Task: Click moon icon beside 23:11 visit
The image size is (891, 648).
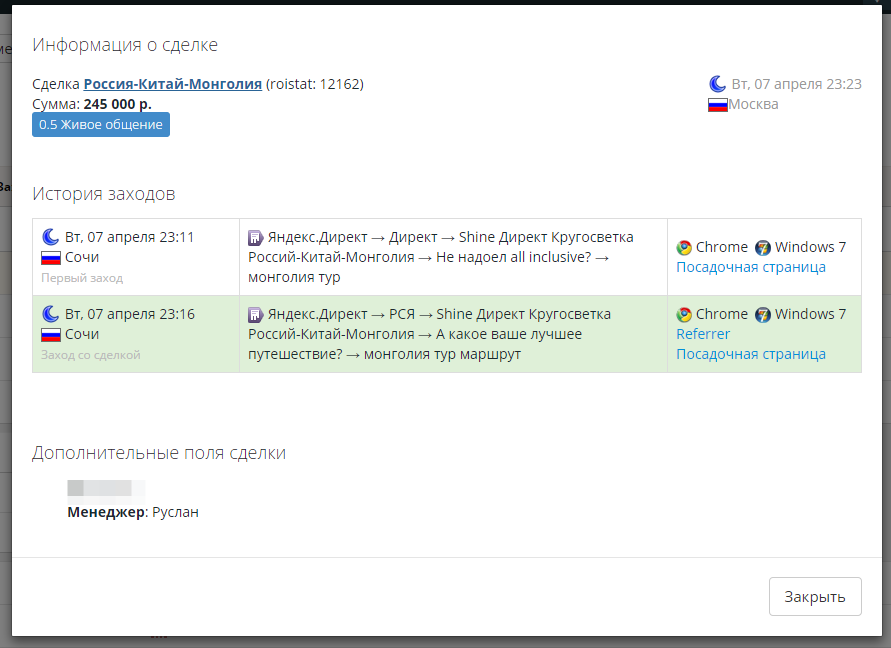Action: tap(51, 236)
